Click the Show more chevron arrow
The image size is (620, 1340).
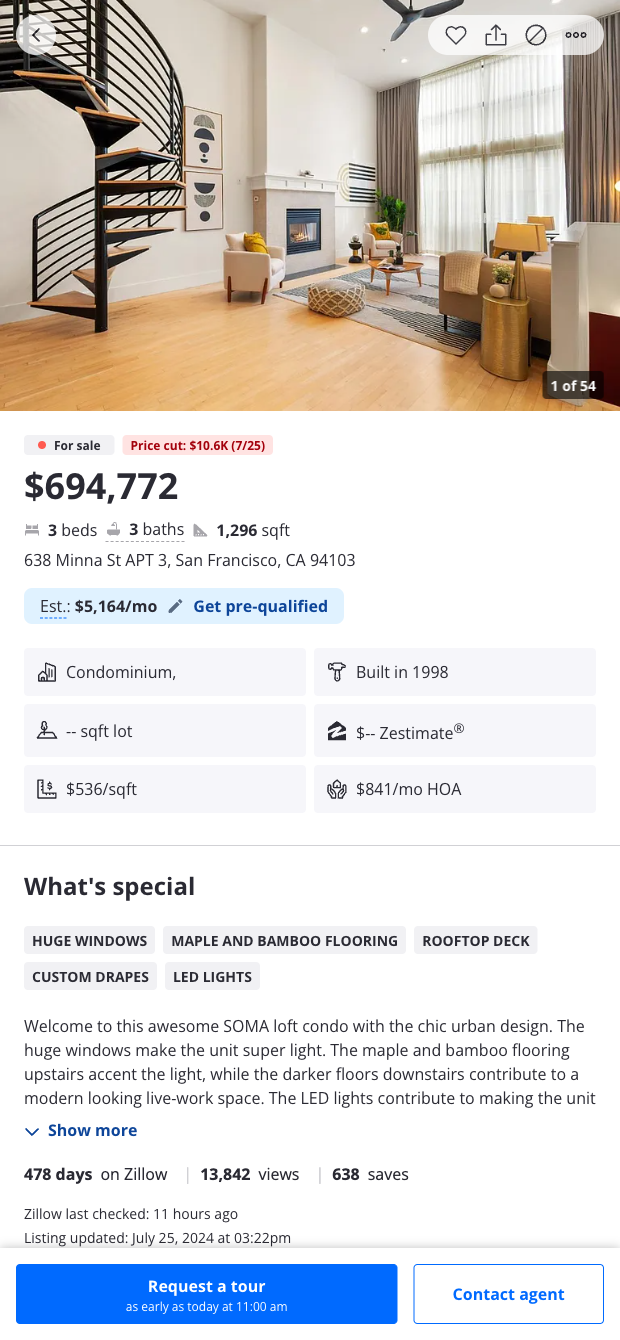pyautogui.click(x=32, y=1131)
